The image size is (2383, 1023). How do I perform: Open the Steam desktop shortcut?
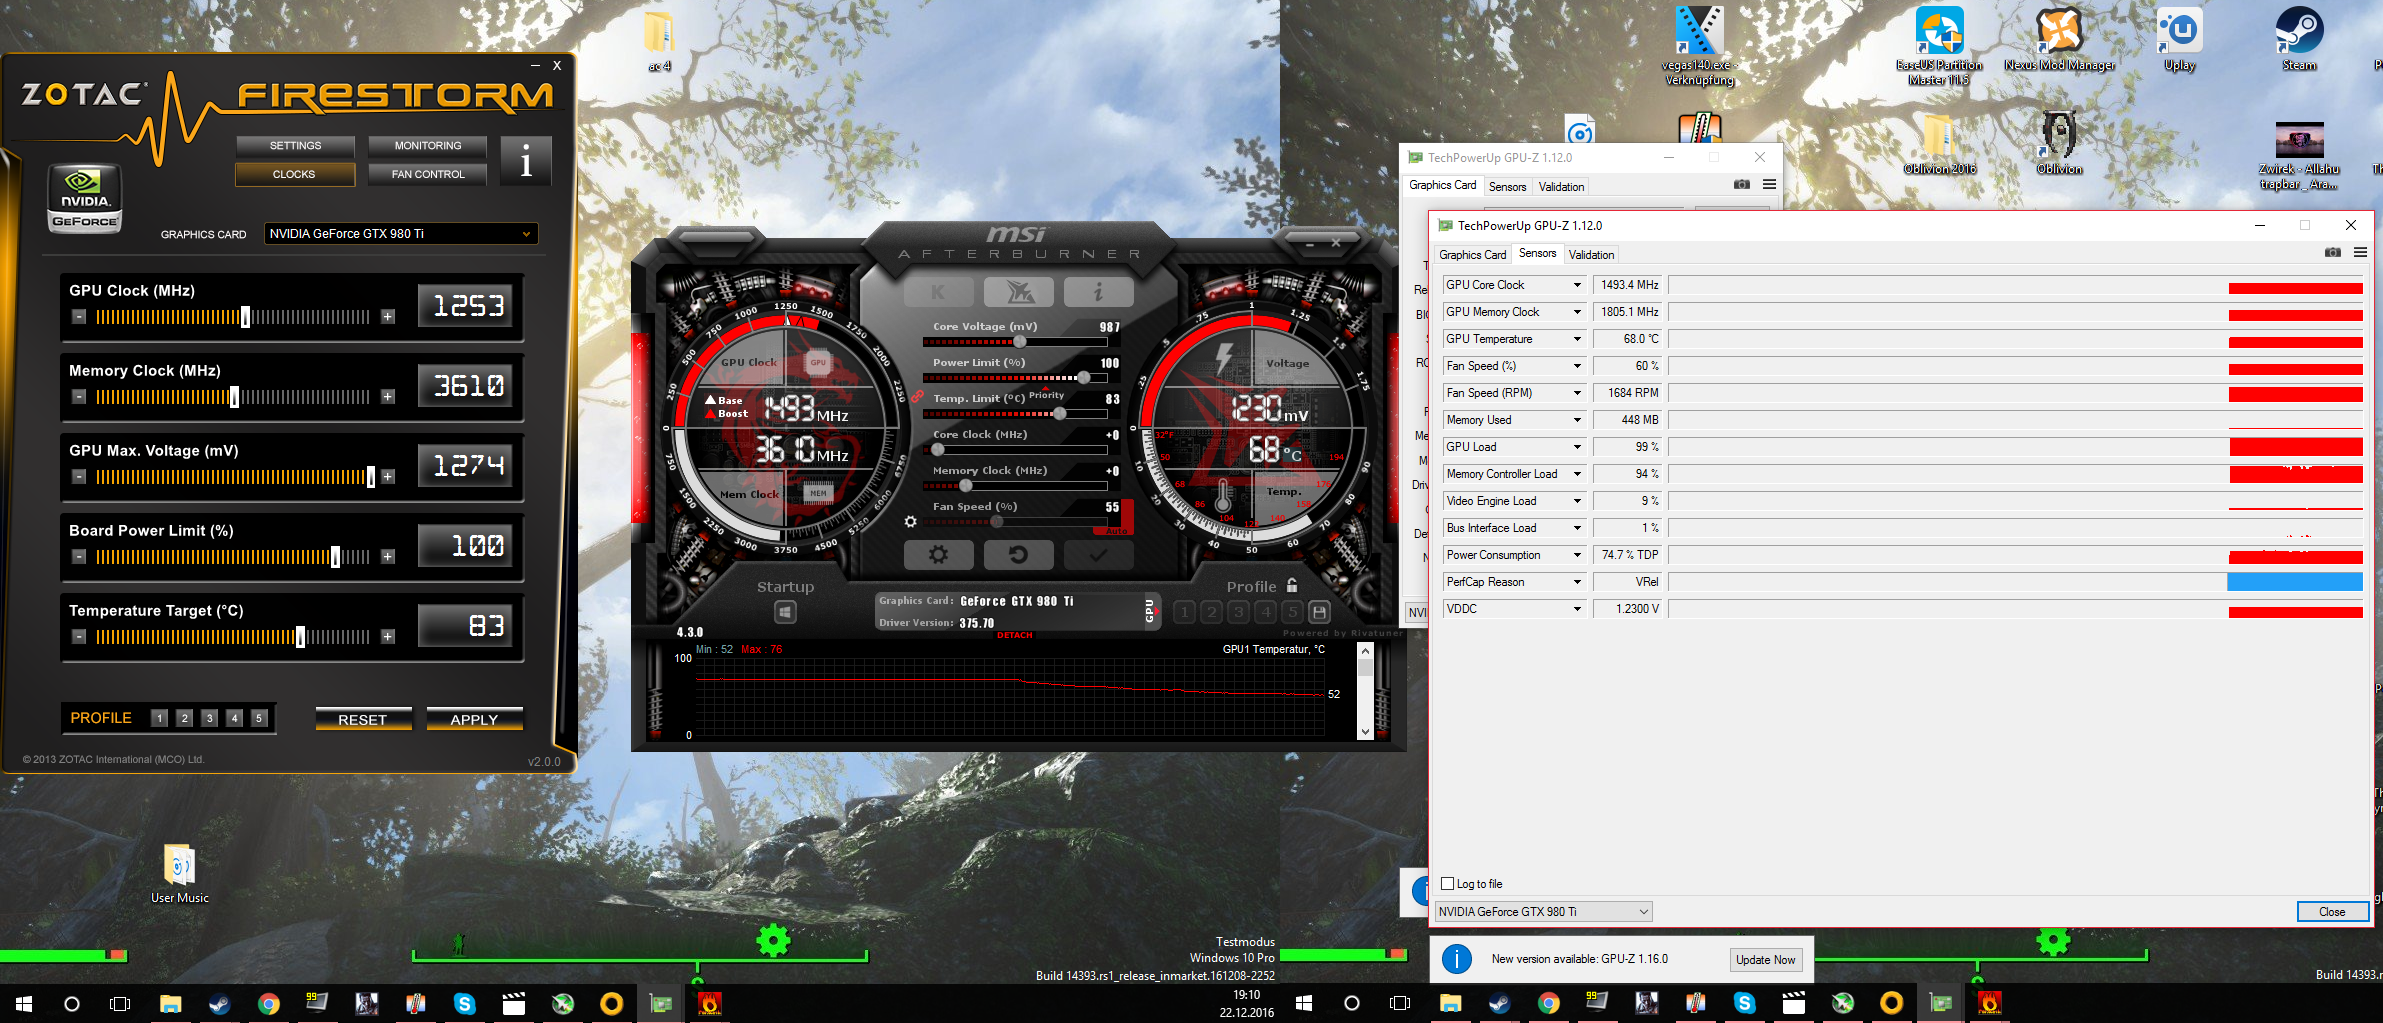tap(2299, 40)
